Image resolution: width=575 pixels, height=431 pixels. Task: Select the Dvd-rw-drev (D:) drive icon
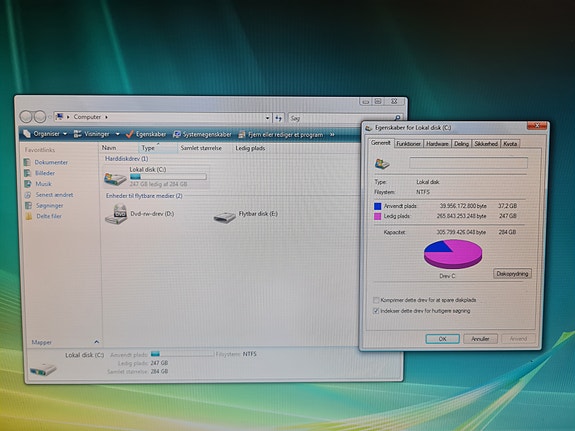coord(116,214)
